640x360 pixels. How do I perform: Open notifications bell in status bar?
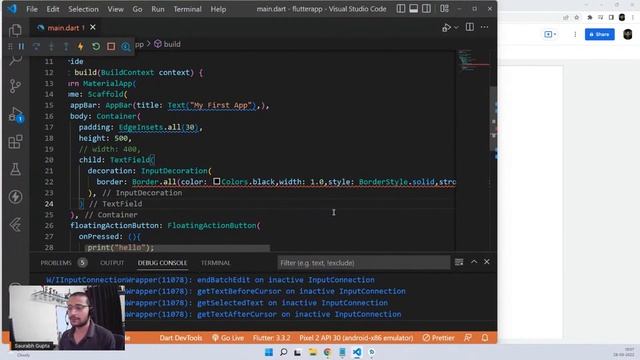pyautogui.click(x=485, y=338)
